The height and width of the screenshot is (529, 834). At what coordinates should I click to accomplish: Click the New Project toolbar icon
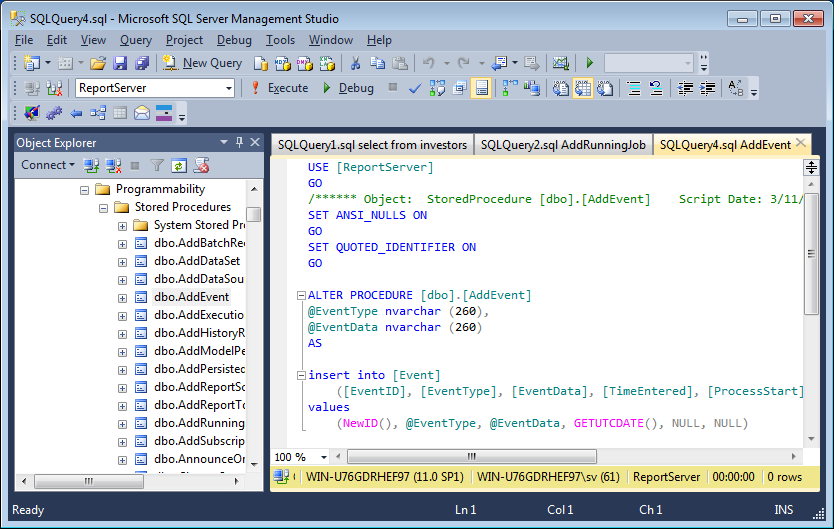(x=32, y=63)
